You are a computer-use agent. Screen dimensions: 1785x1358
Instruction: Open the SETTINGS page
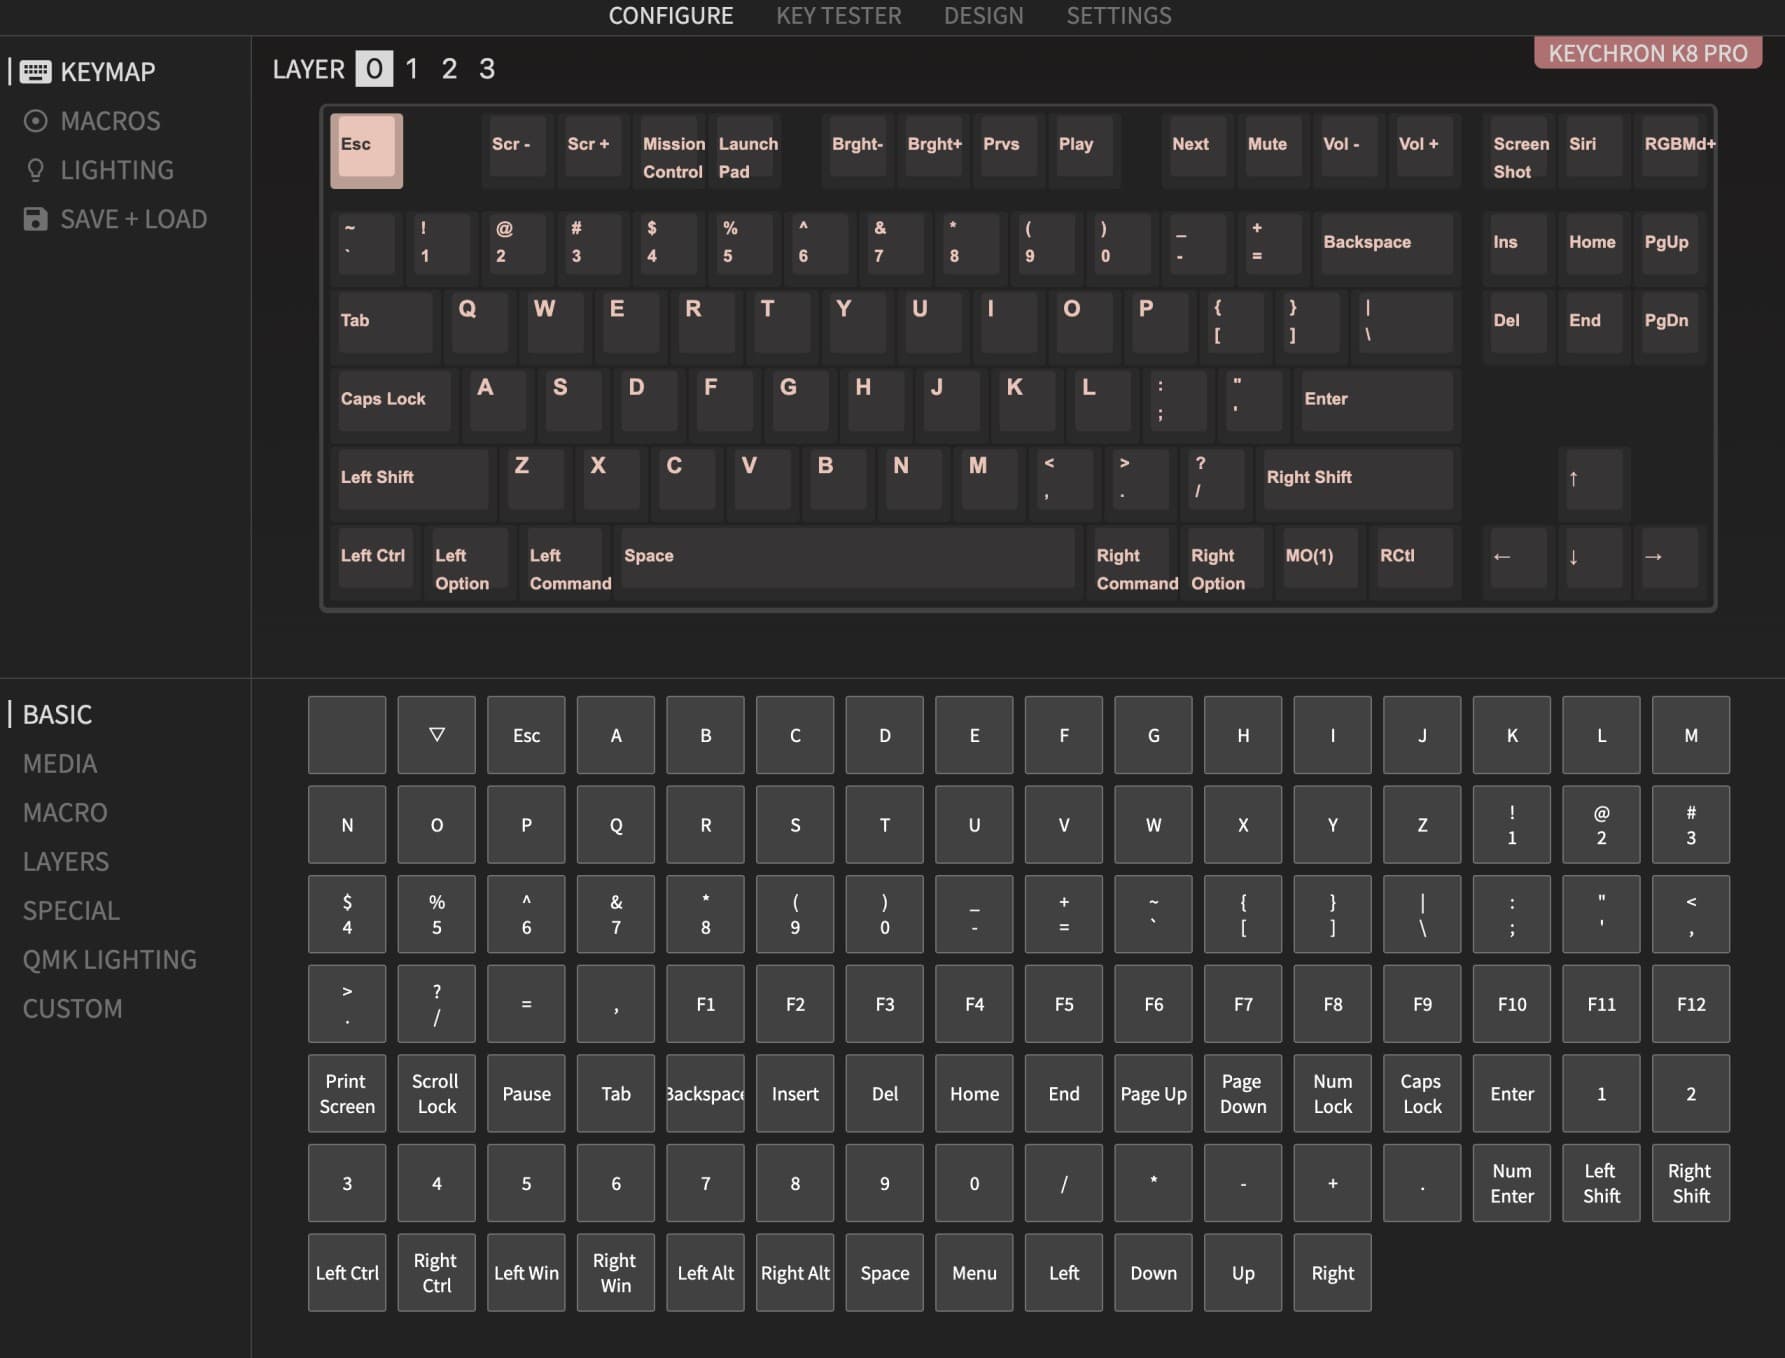[1118, 16]
